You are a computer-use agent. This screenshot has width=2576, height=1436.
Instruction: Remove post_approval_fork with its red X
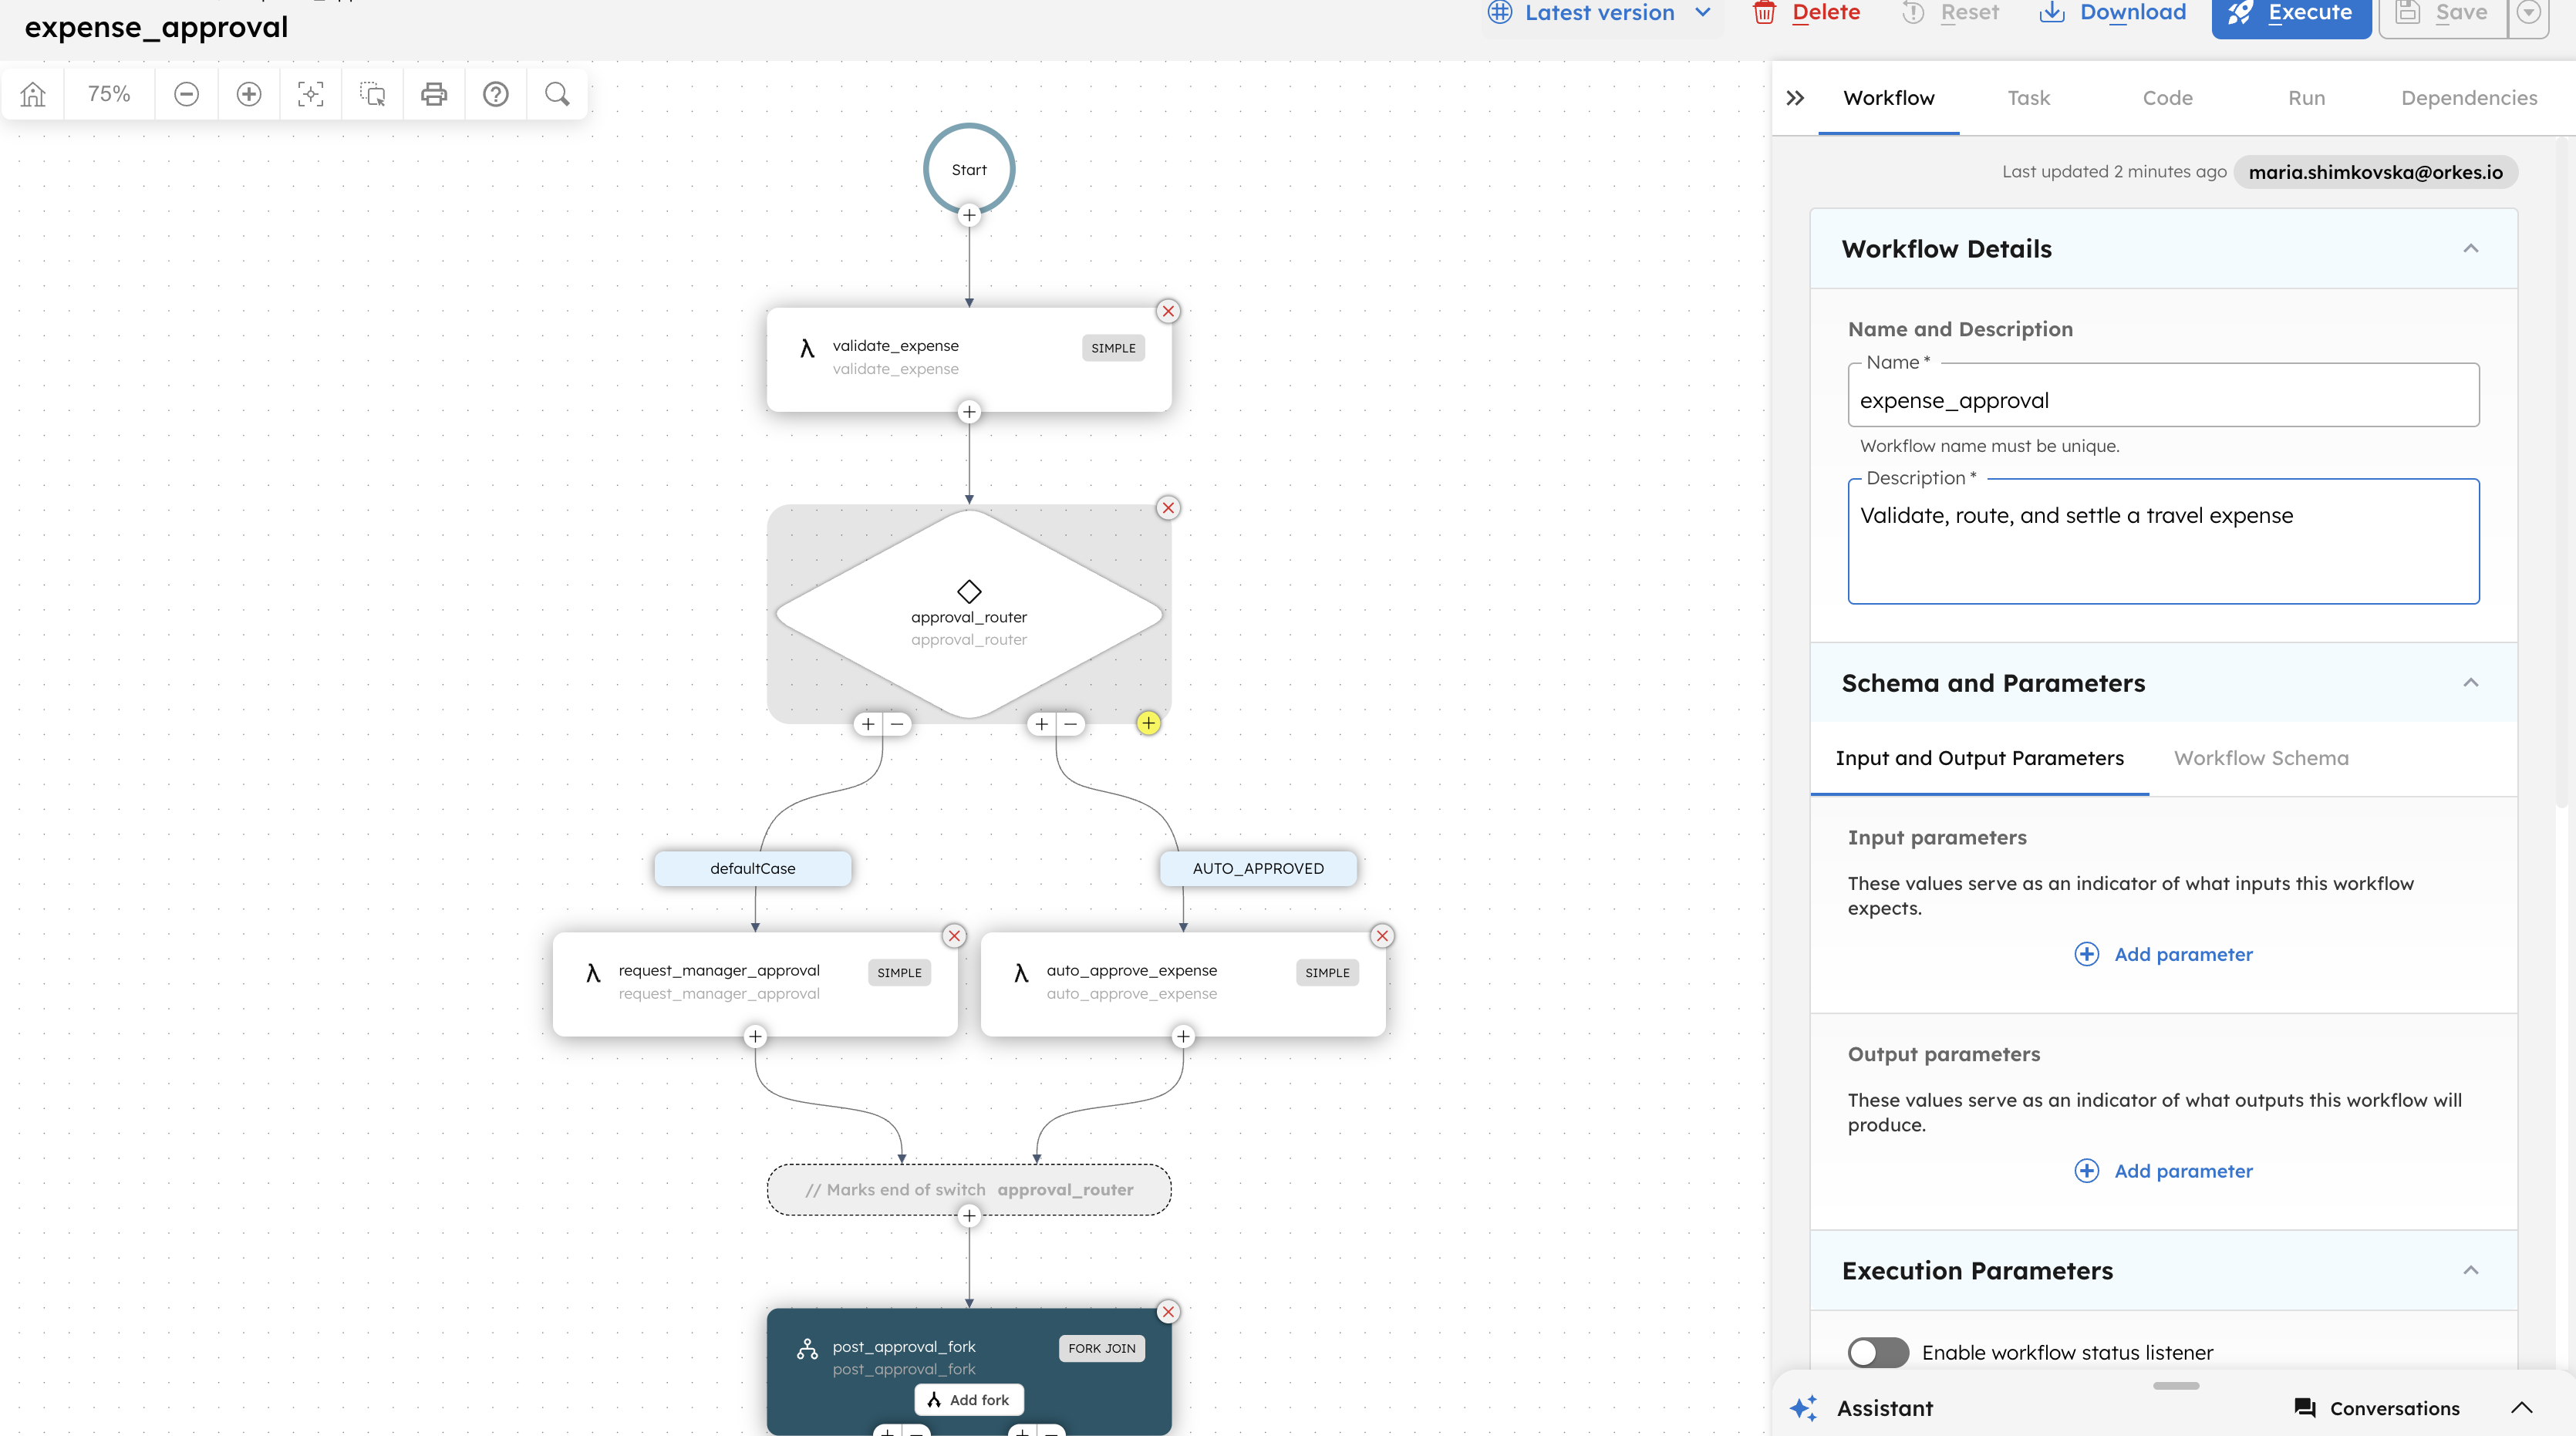pyautogui.click(x=1168, y=1312)
